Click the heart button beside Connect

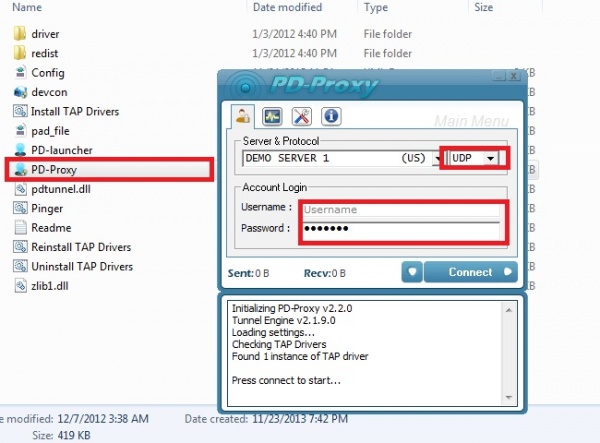412,272
